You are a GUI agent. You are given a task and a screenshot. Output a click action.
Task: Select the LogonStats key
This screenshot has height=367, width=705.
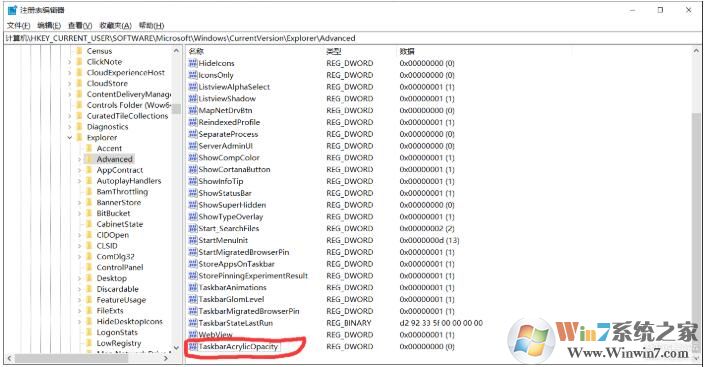click(117, 332)
